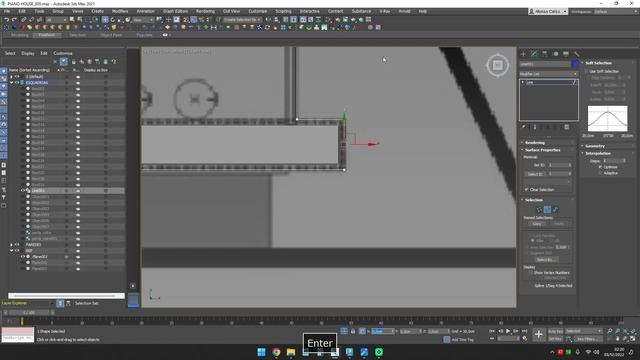Collapse the Interpolation rollout
This screenshot has width=640, height=360.
tap(598, 153)
